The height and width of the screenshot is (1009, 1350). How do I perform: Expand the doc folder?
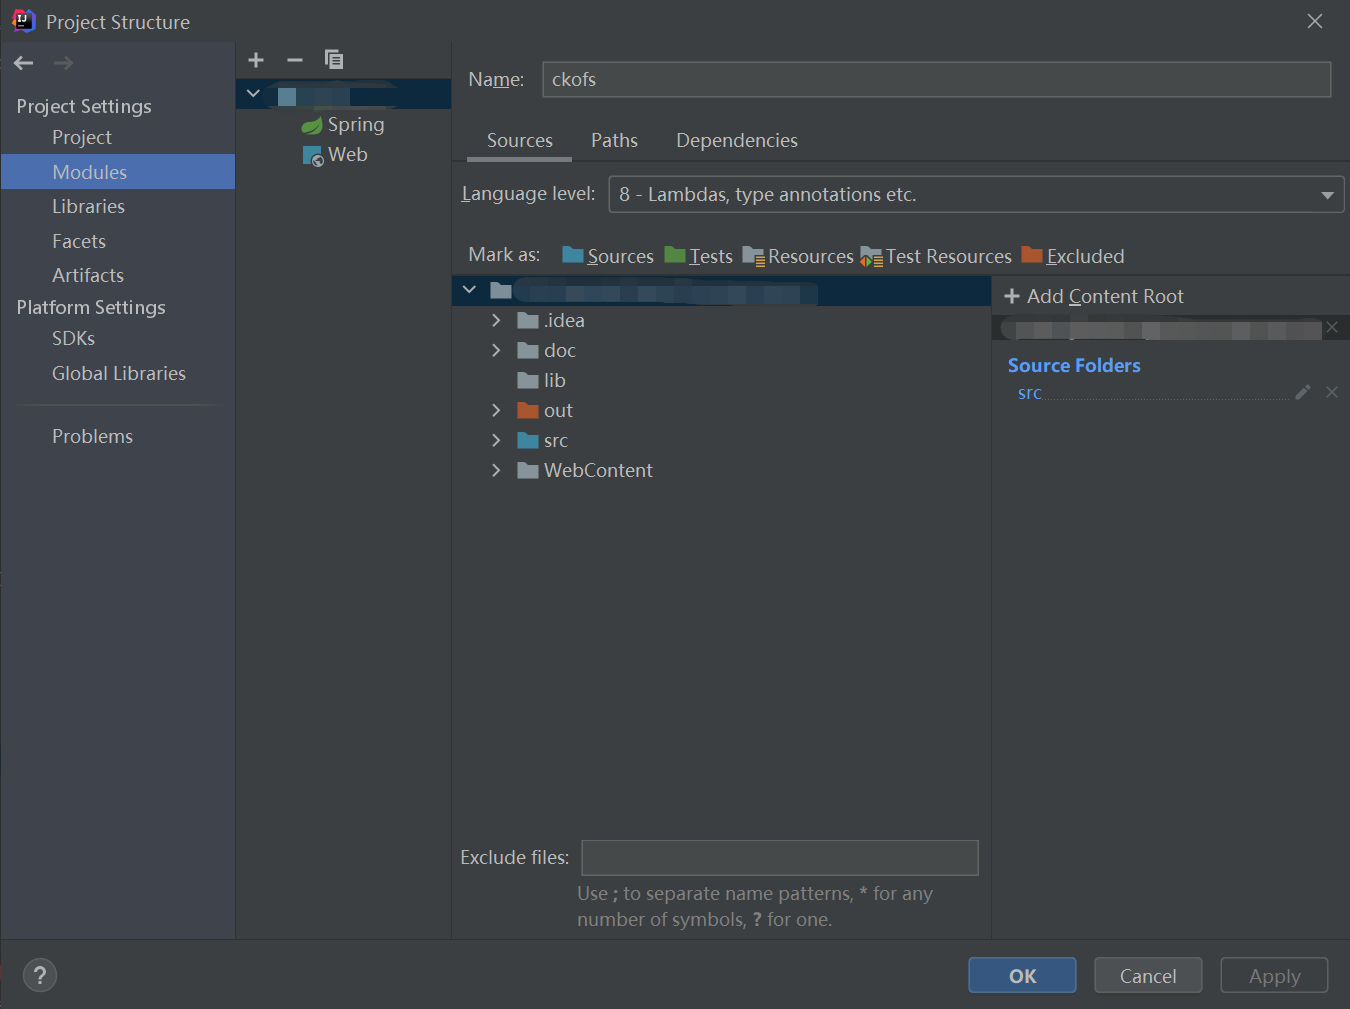pos(496,351)
